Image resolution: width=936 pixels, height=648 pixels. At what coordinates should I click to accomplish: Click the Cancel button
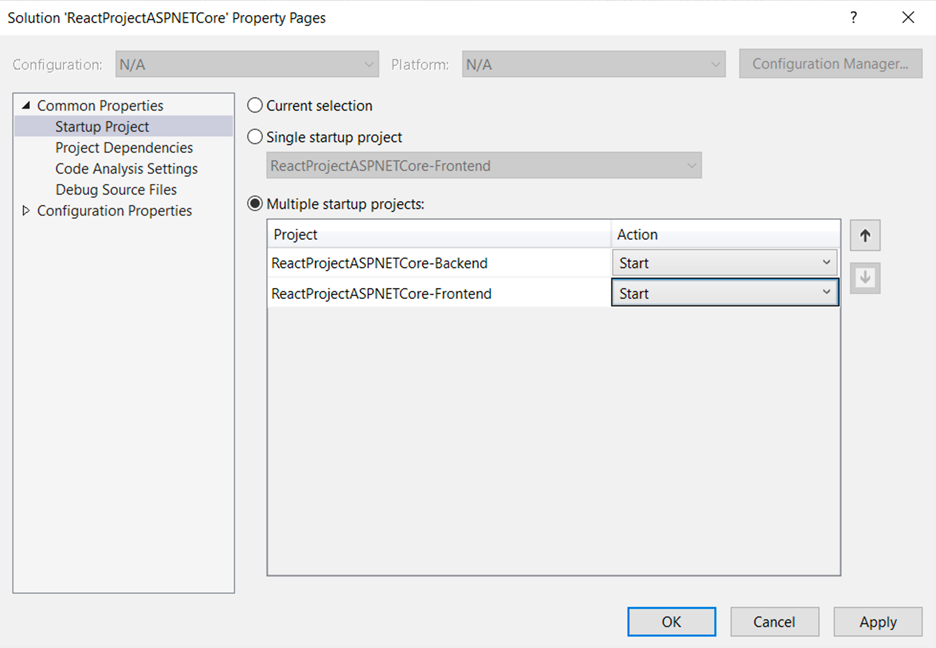click(774, 622)
